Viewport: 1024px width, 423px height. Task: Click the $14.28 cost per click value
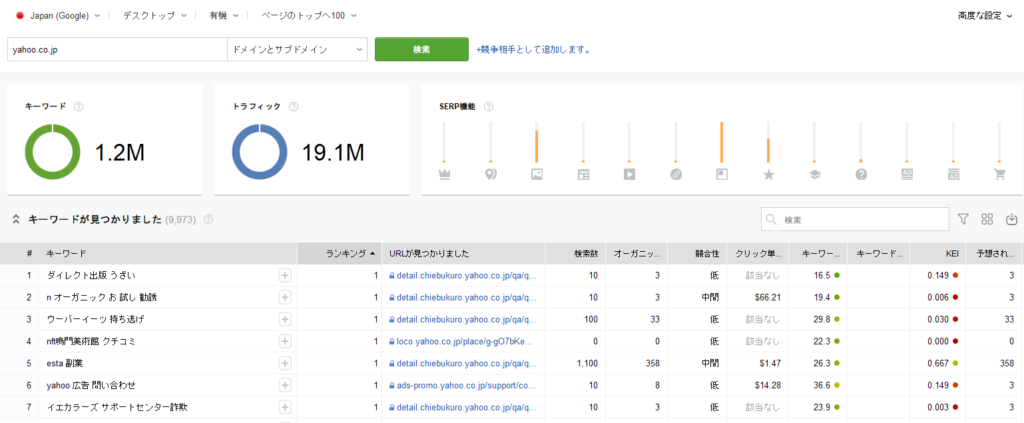pos(766,385)
